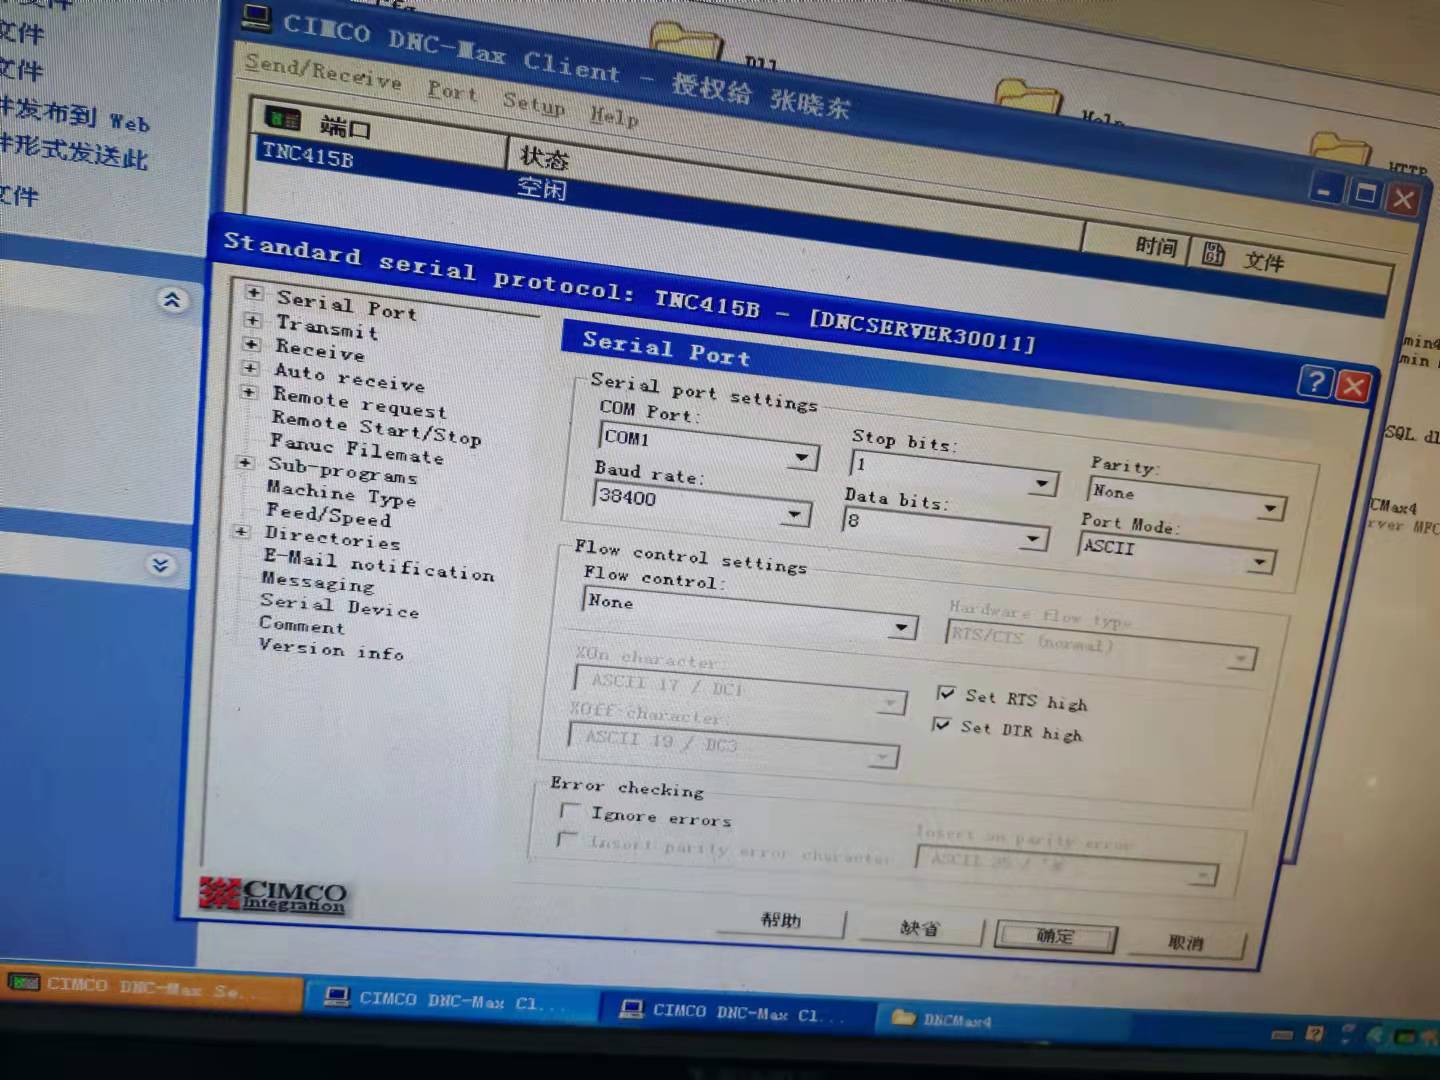Open the Setup menu

534,103
